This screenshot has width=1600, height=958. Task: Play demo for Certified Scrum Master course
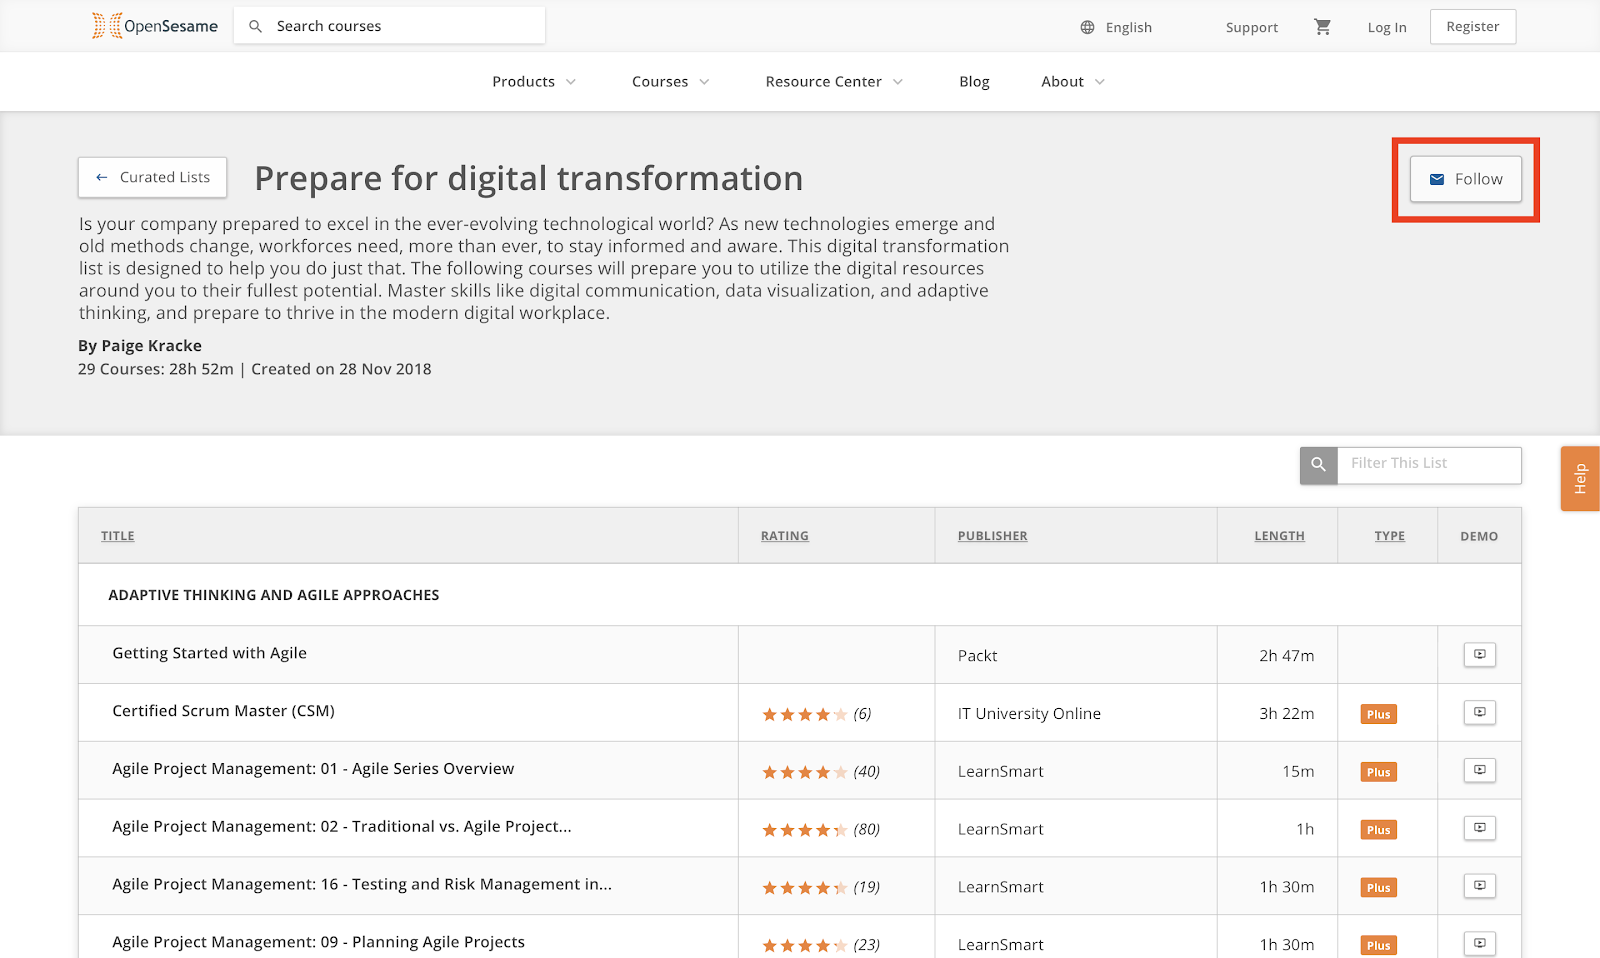(1479, 712)
